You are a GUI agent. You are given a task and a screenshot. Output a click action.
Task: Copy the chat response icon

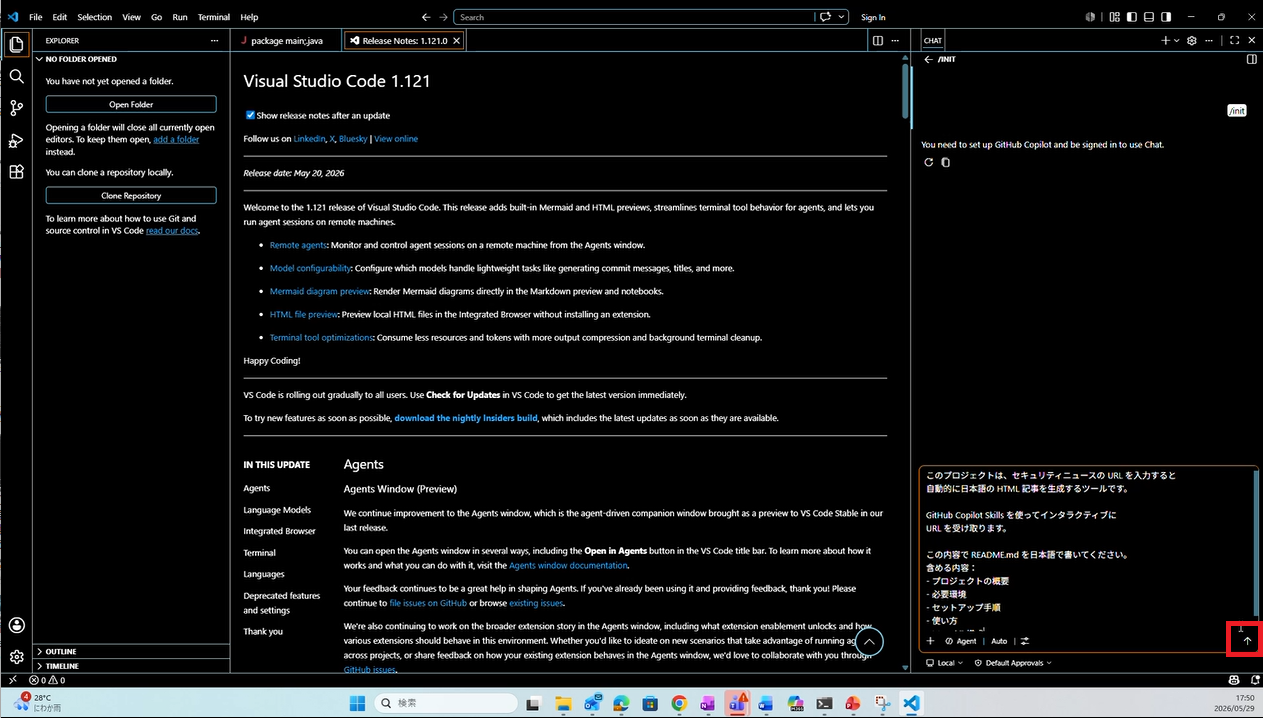pos(945,162)
